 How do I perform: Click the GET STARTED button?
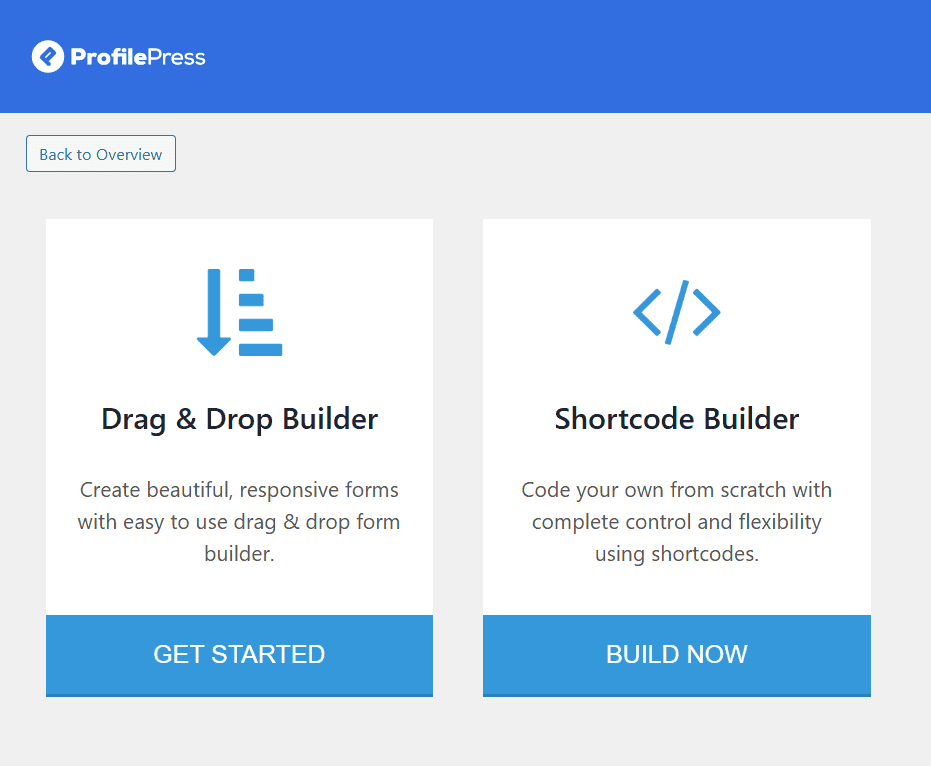[239, 655]
